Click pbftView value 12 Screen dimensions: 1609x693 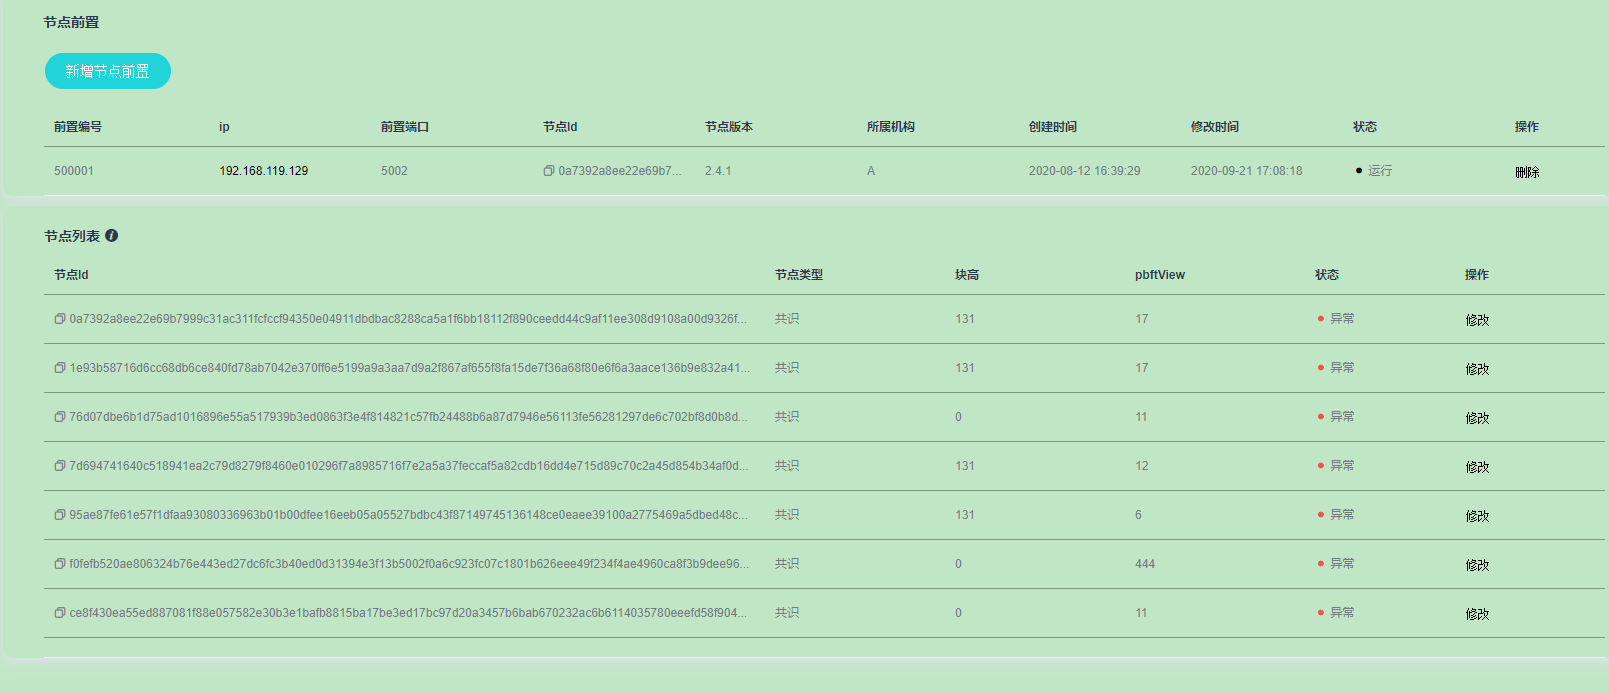1142,466
